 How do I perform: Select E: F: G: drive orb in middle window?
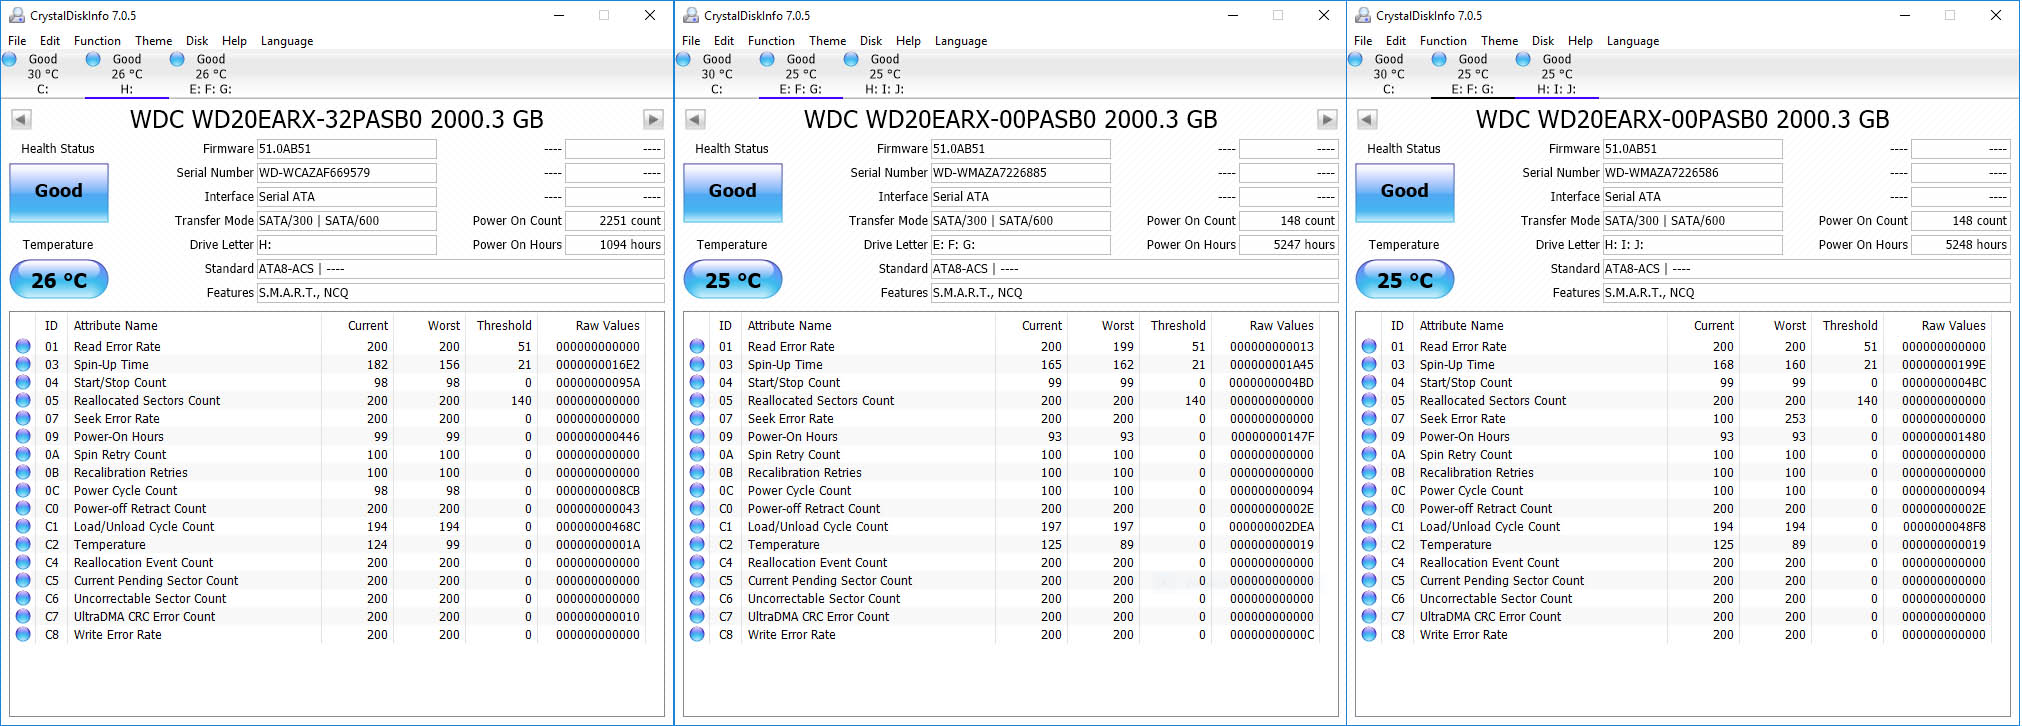point(767,59)
